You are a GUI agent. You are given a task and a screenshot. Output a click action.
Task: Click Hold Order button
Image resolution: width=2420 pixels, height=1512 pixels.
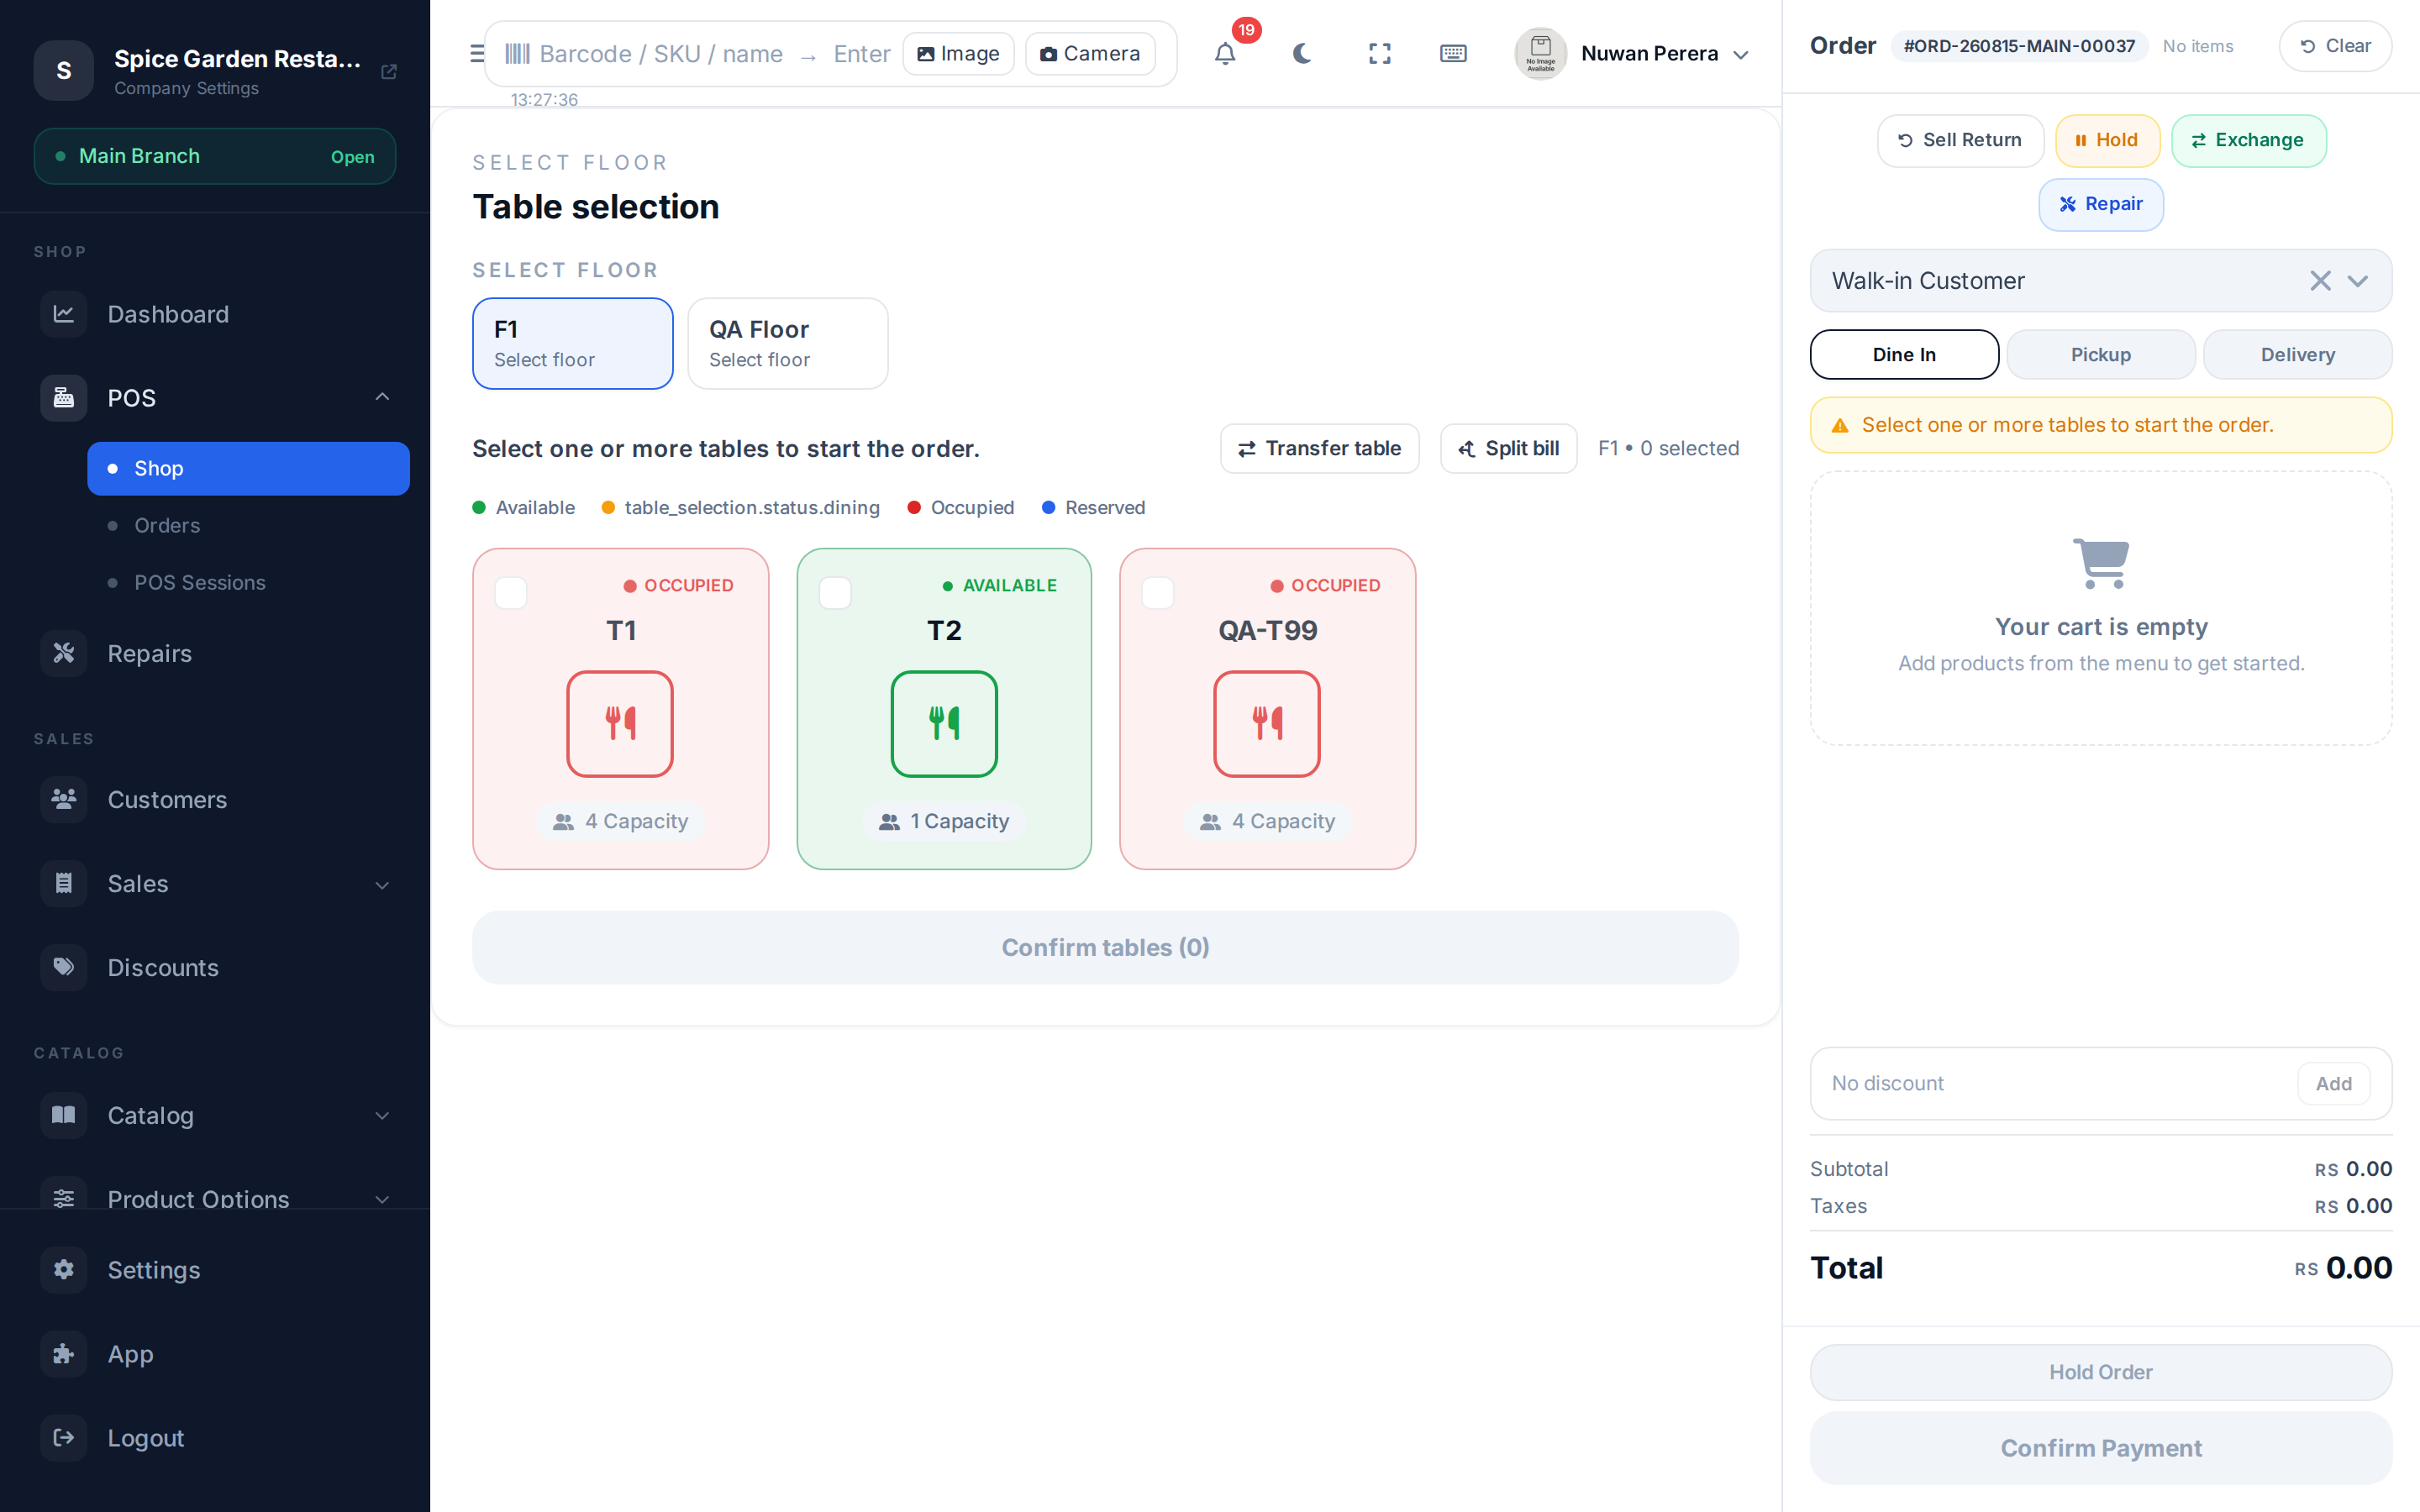(2101, 1372)
